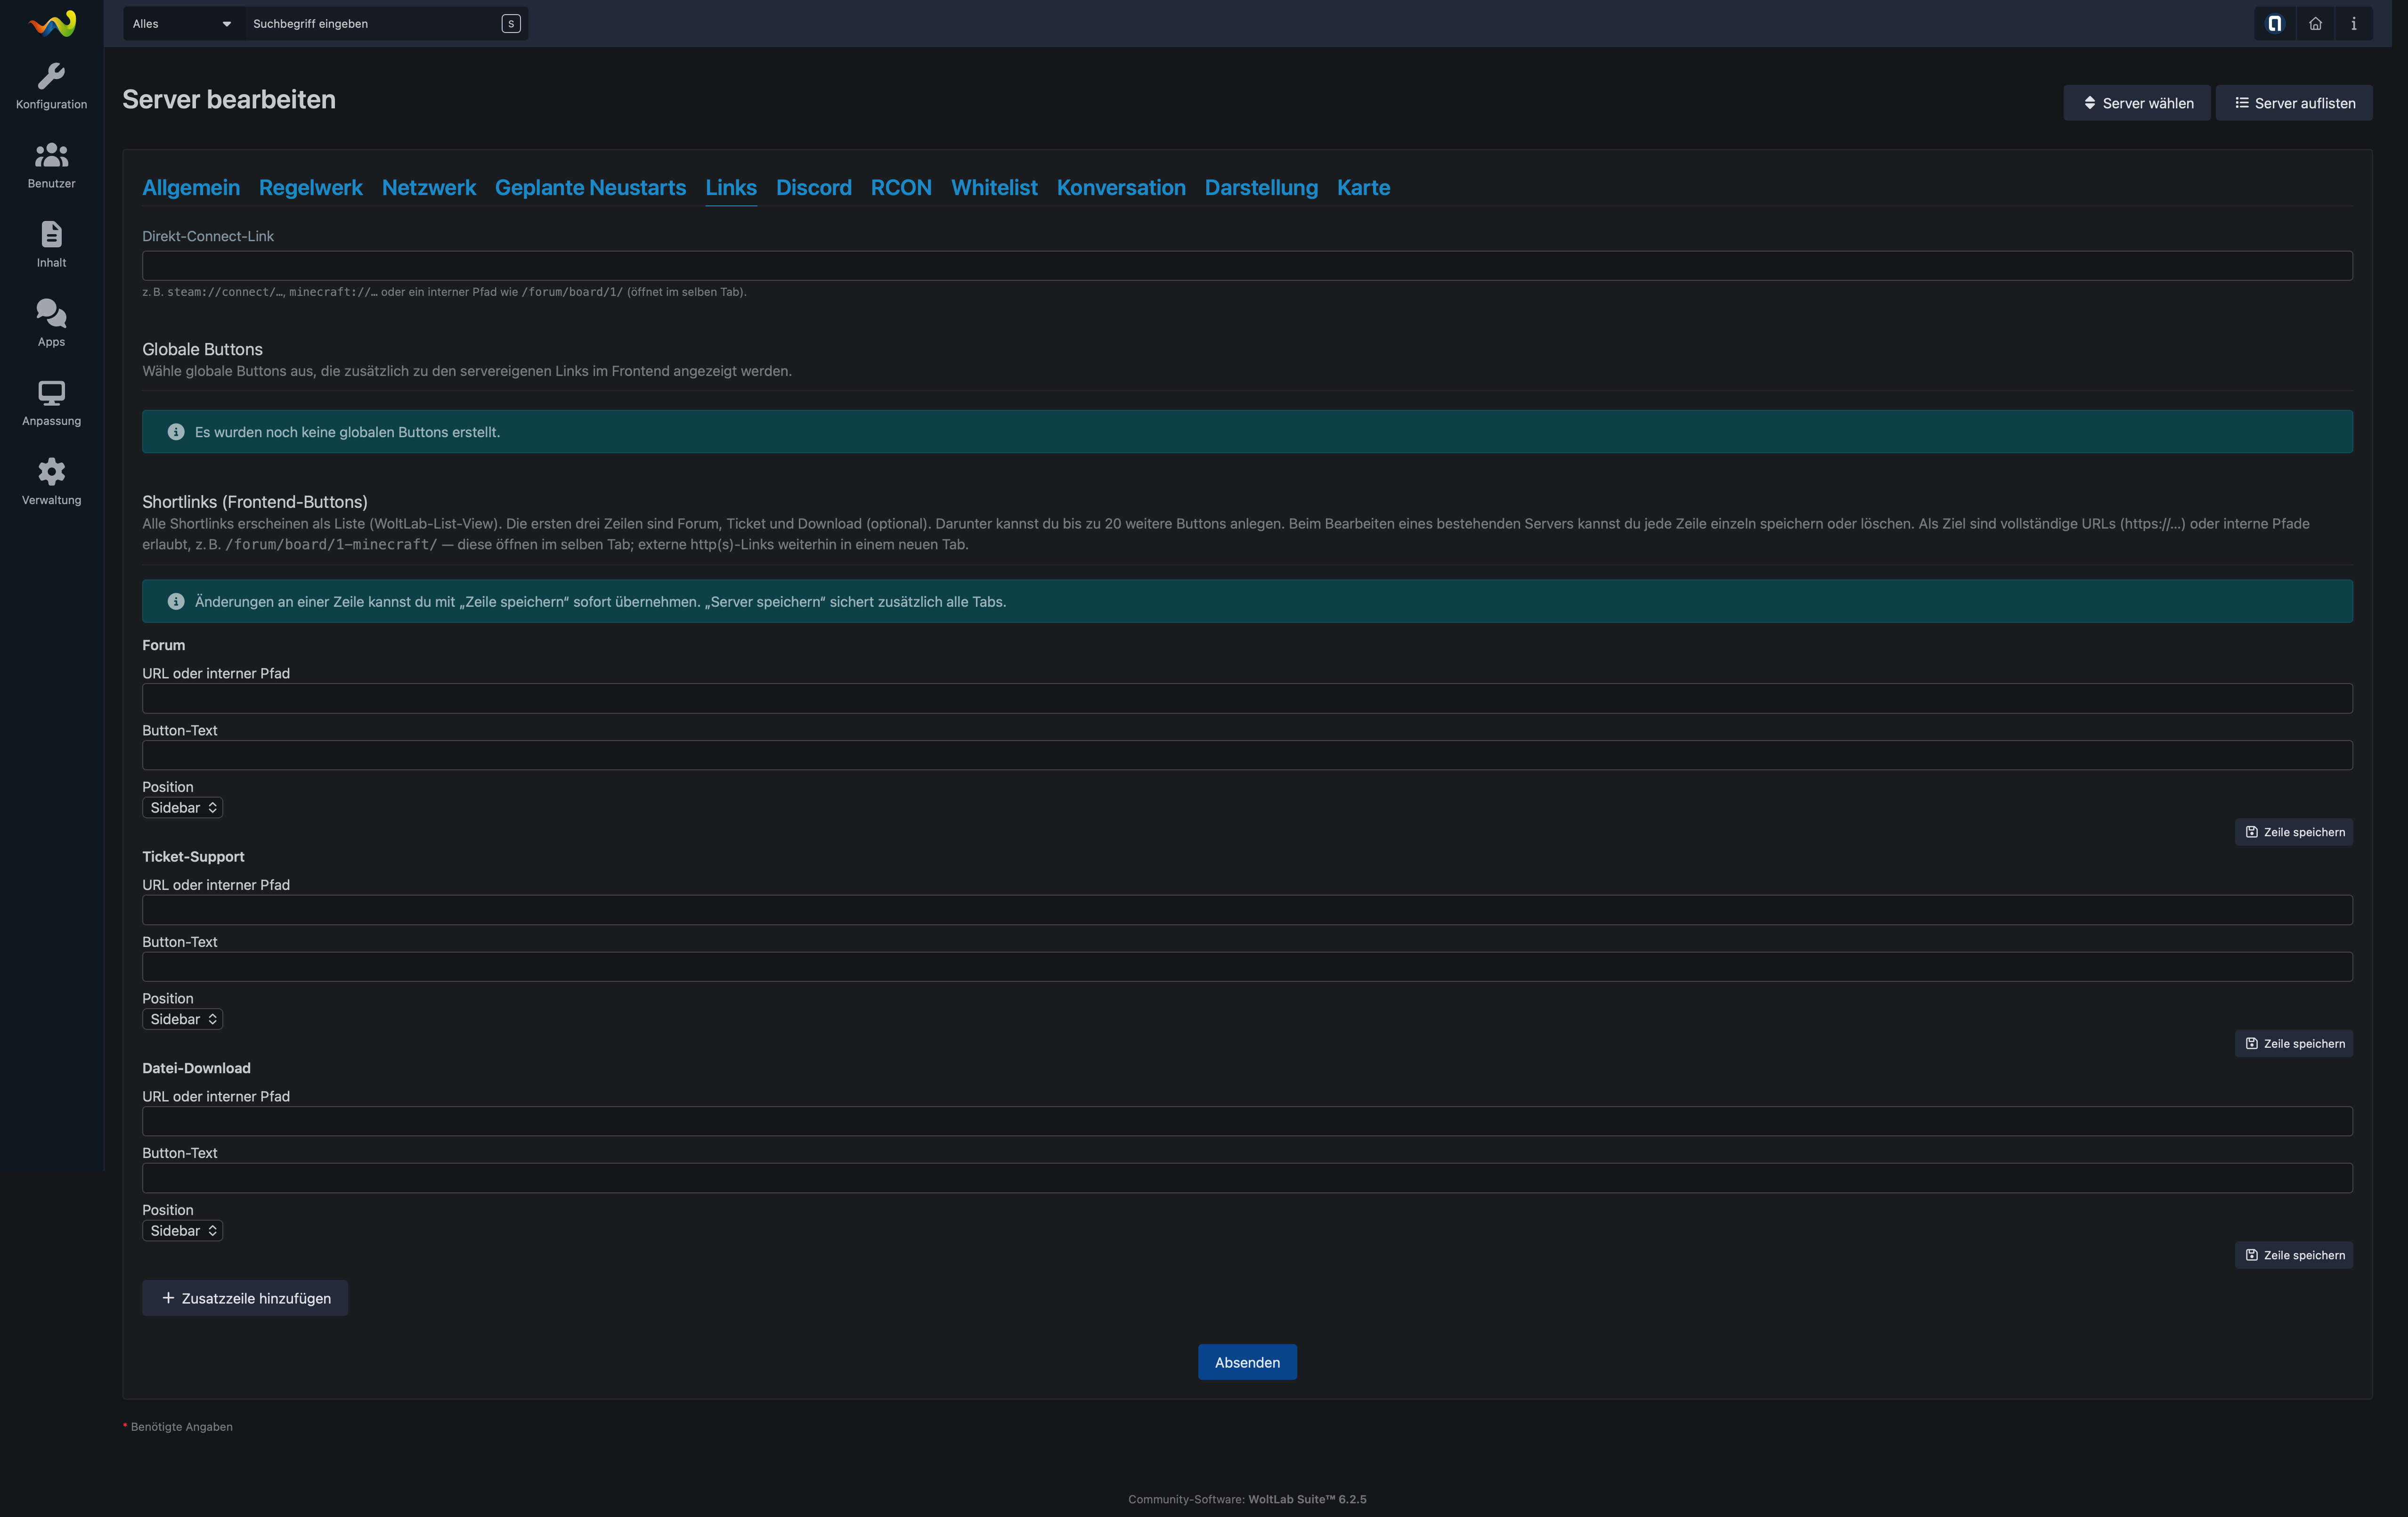Image resolution: width=2408 pixels, height=1517 pixels.
Task: Click the info icon in the global buttons notice
Action: pyautogui.click(x=176, y=432)
